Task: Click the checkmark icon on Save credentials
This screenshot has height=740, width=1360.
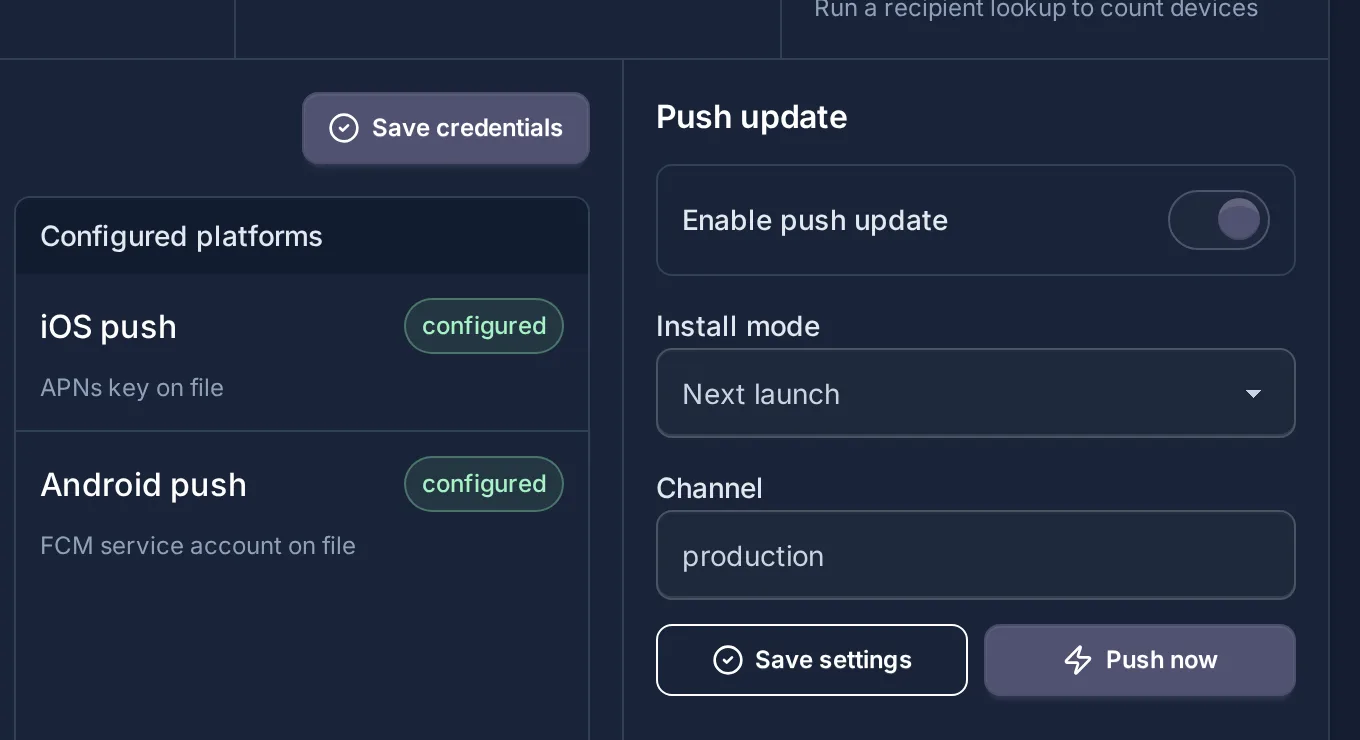Action: (344, 128)
